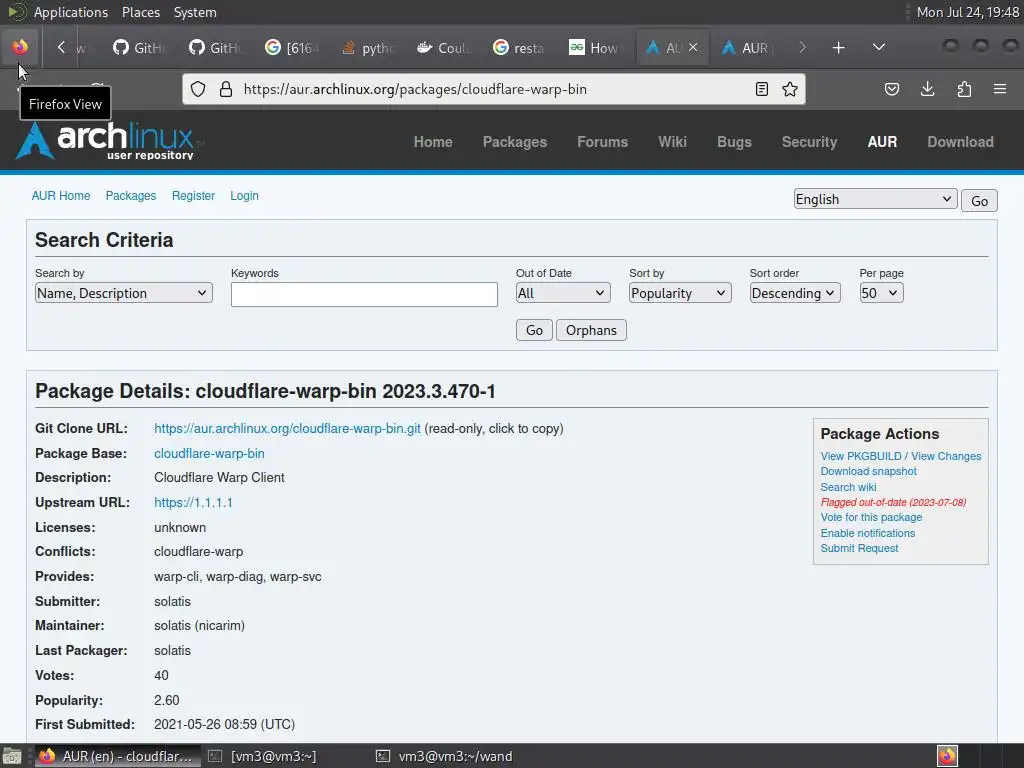This screenshot has width=1024, height=768.
Task: Click Go button in Search Criteria
Action: (534, 330)
